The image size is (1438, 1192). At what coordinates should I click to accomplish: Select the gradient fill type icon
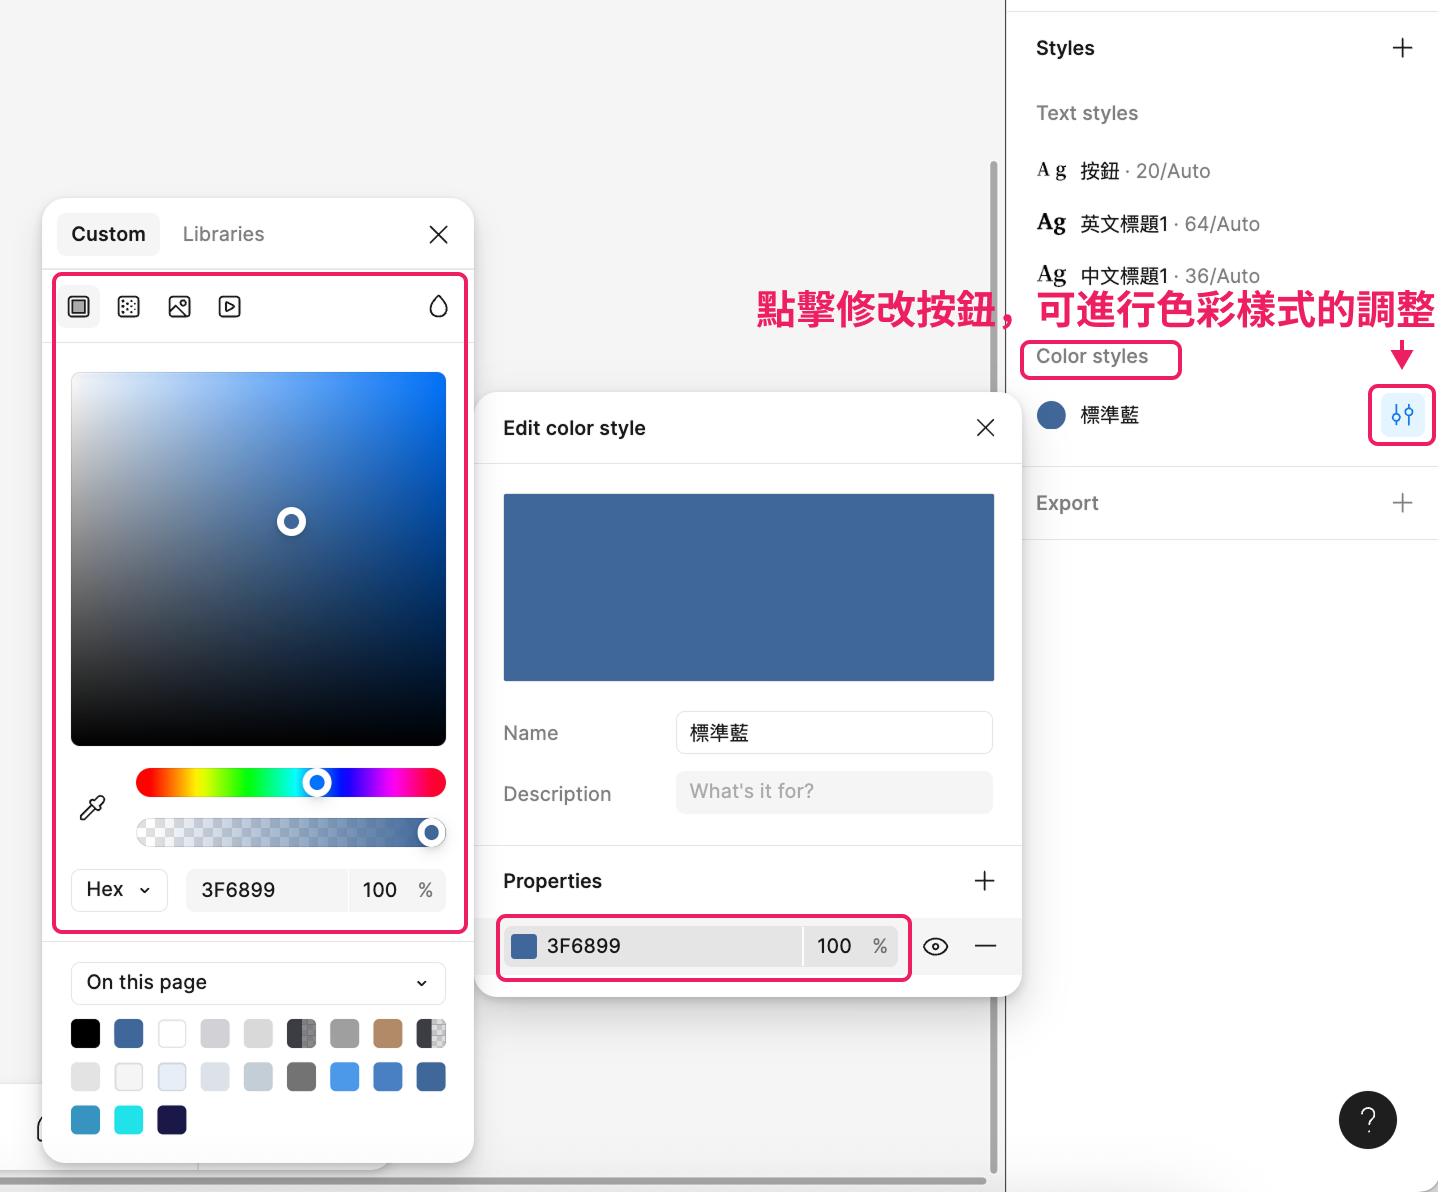tap(129, 307)
